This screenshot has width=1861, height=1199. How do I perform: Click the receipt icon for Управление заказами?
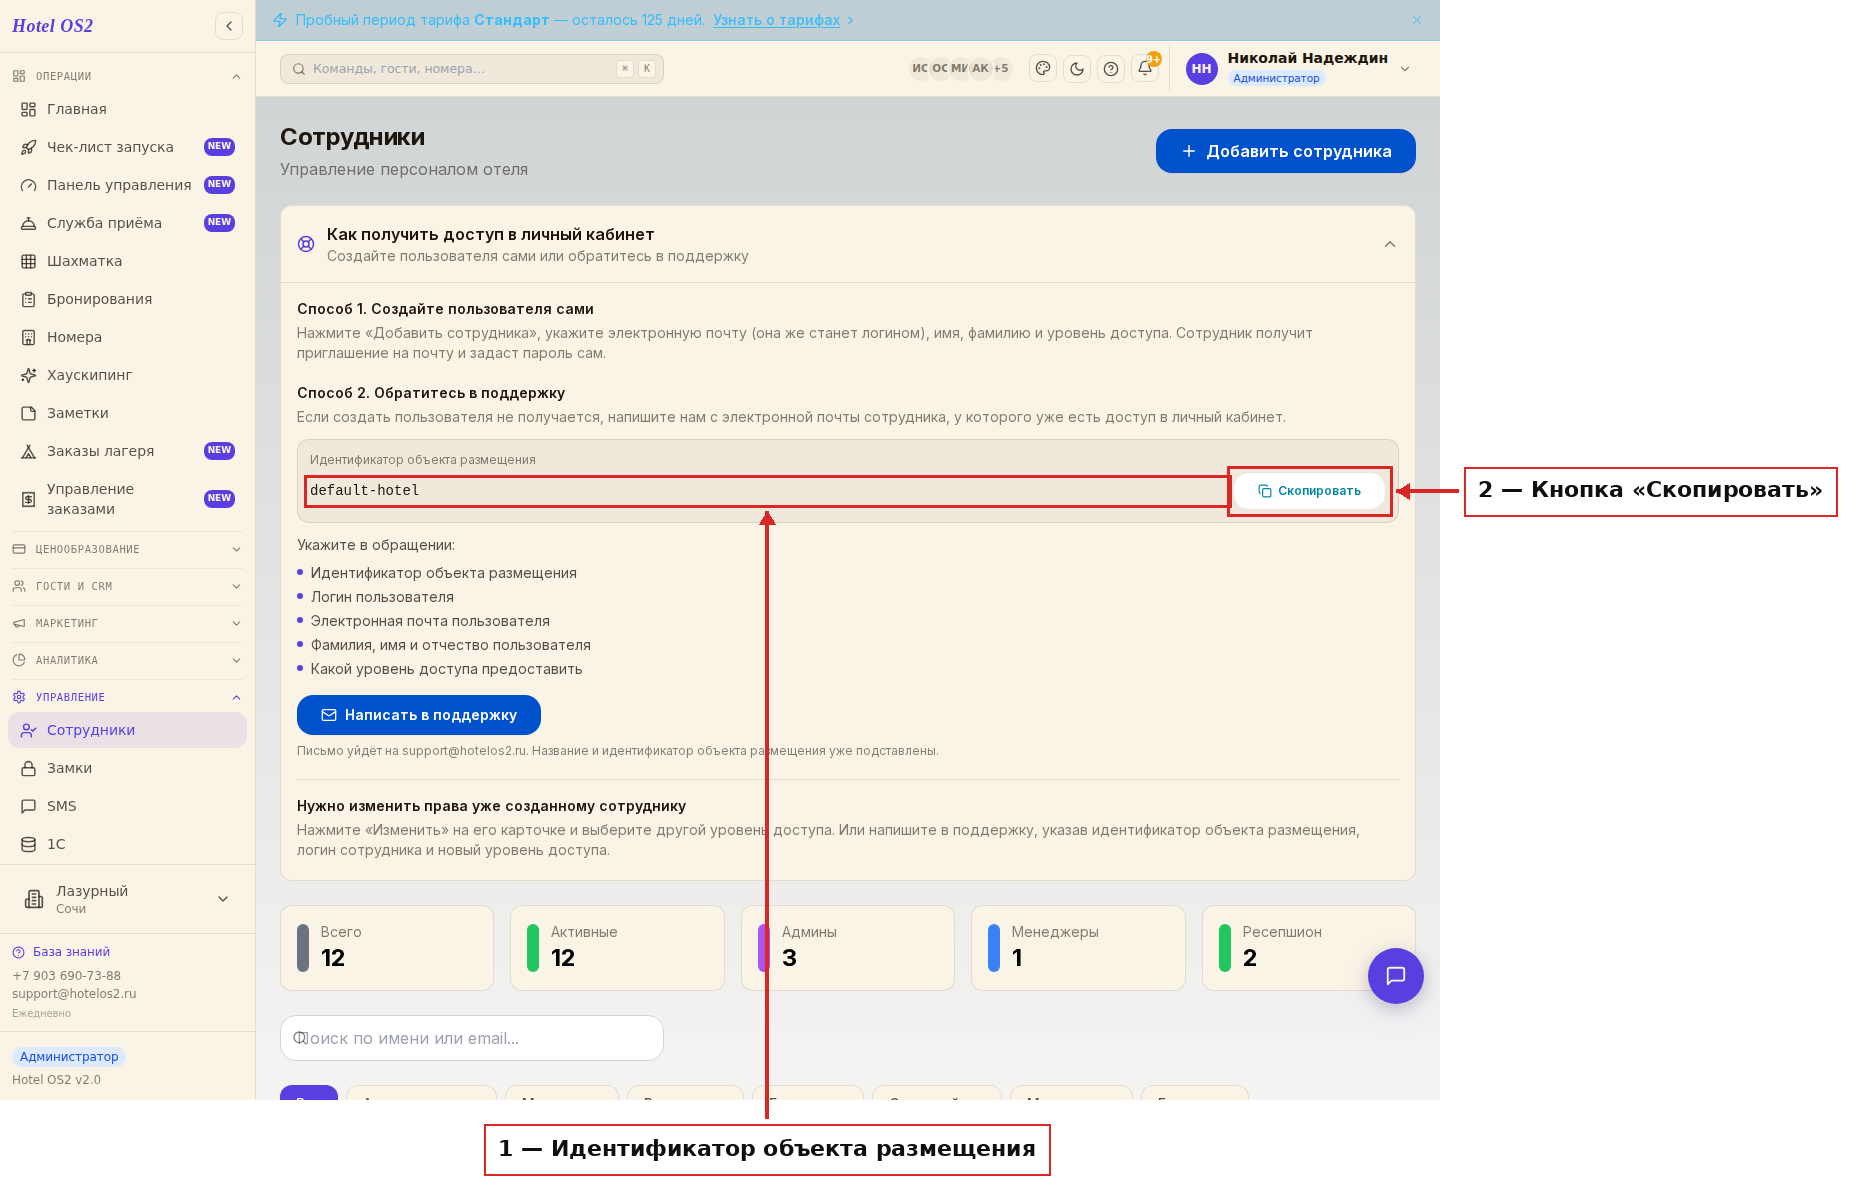29,499
